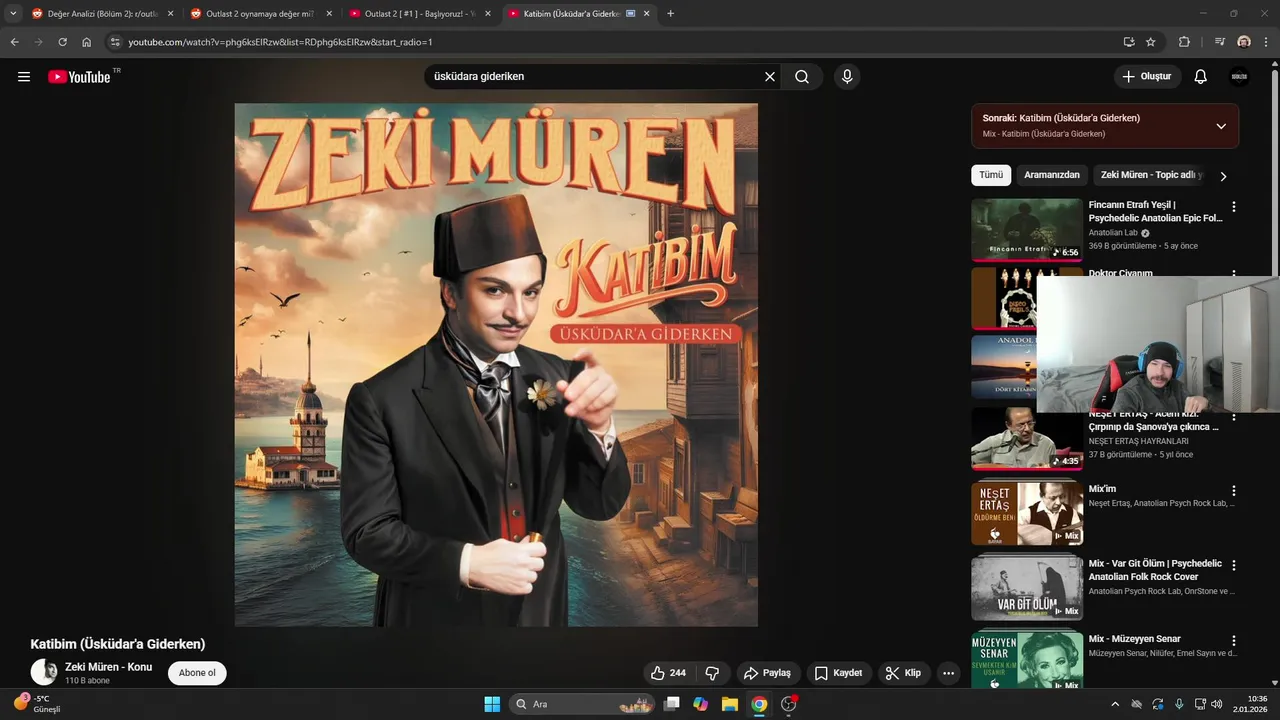Viewport: 1280px width, 720px height.
Task: Click the Klip clip button
Action: [x=904, y=673]
